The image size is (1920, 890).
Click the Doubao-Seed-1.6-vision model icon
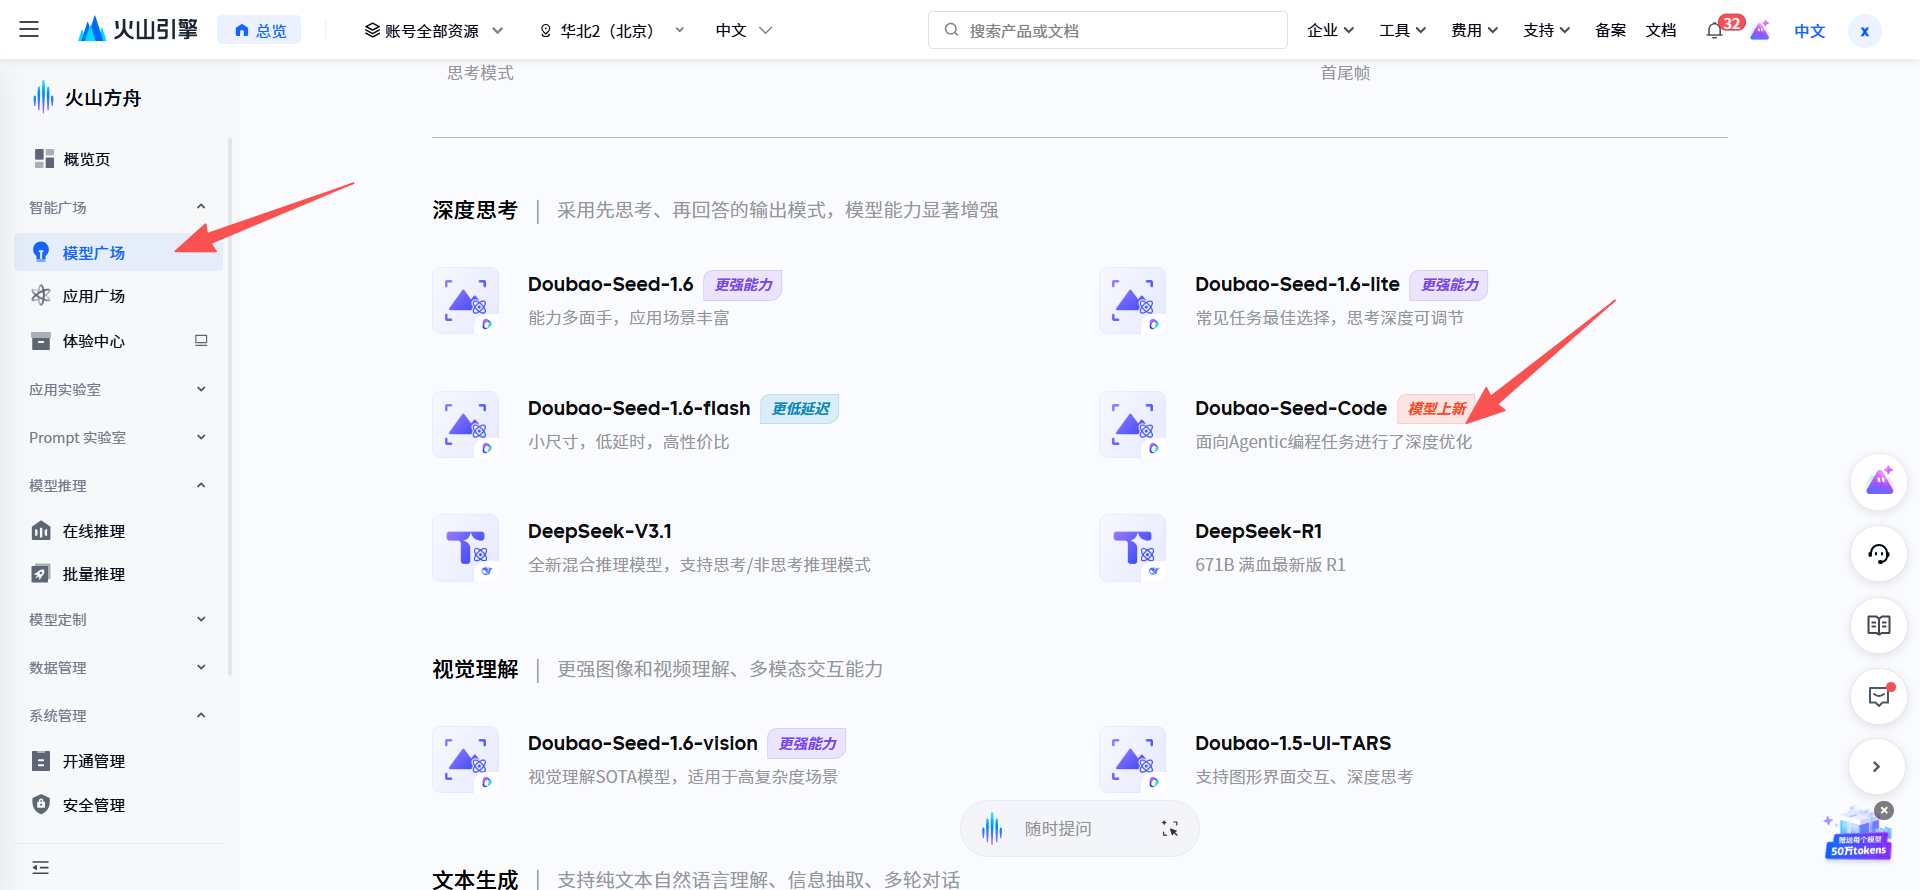pos(465,759)
